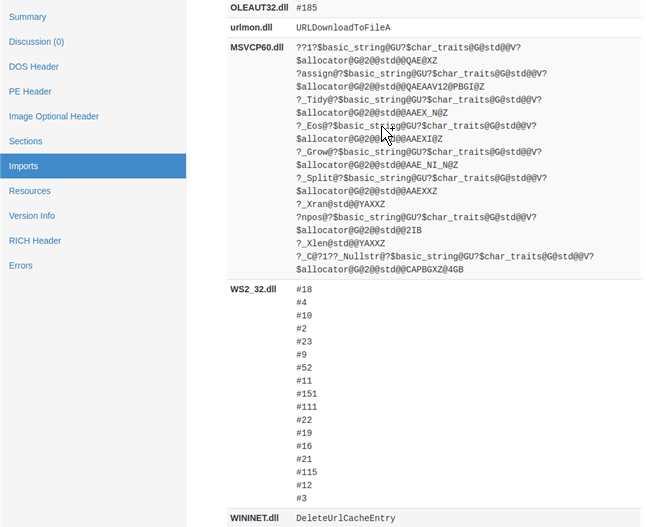This screenshot has height=527, width=646.
Task: Click WS2_32 ordinal #16
Action: [304, 446]
